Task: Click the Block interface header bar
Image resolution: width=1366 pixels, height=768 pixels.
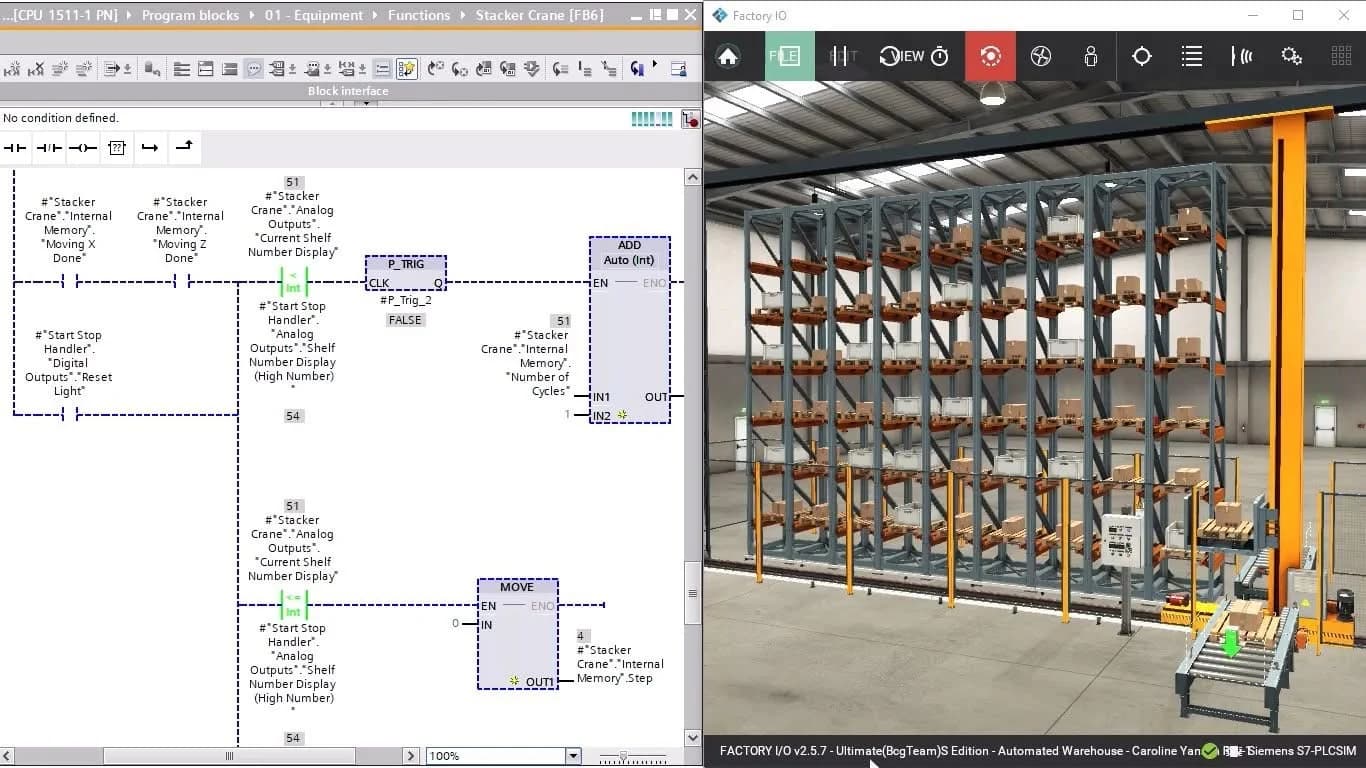Action: [350, 91]
